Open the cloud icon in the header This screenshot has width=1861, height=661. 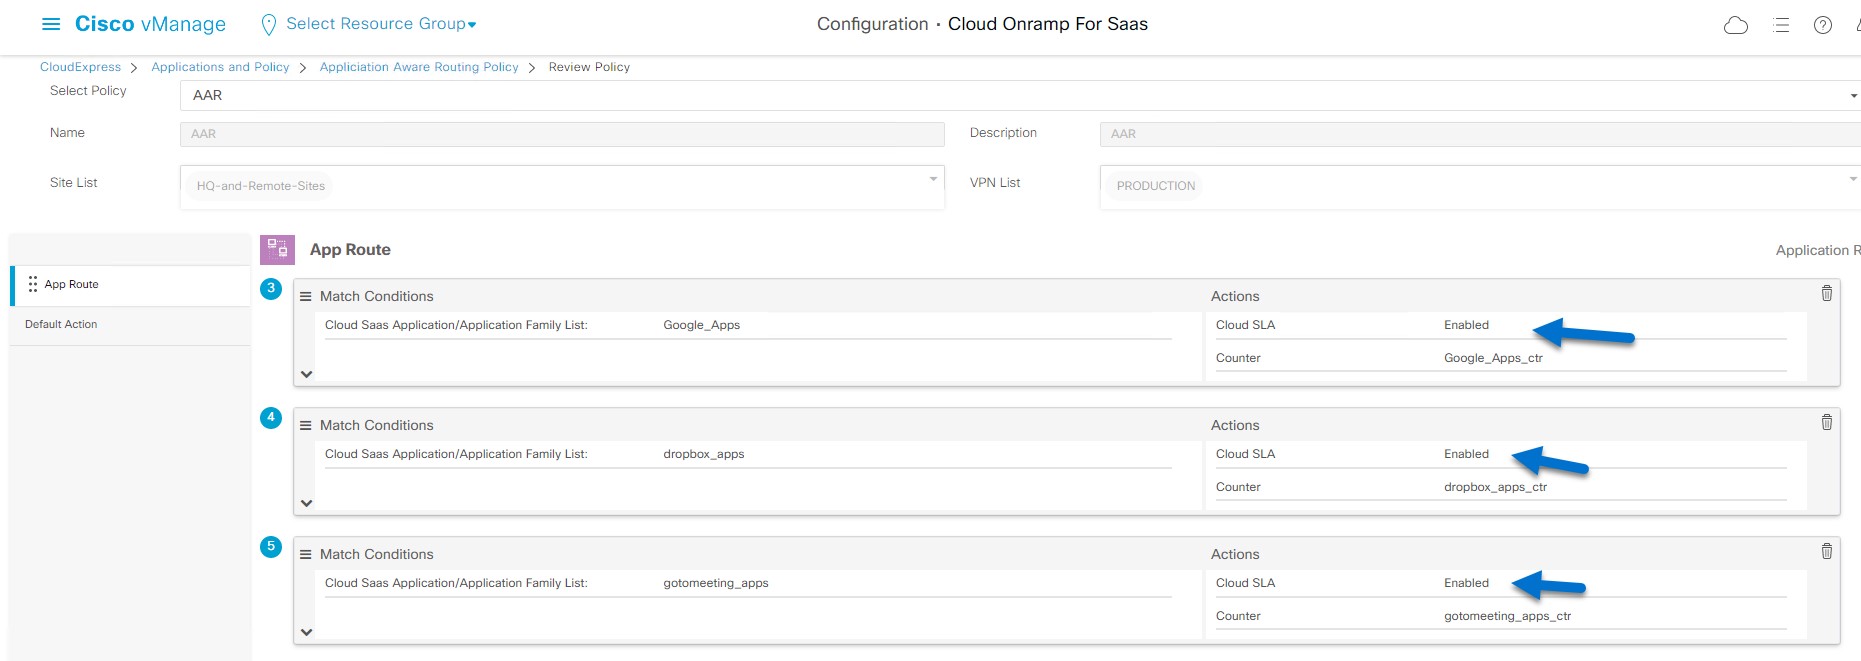tap(1736, 25)
